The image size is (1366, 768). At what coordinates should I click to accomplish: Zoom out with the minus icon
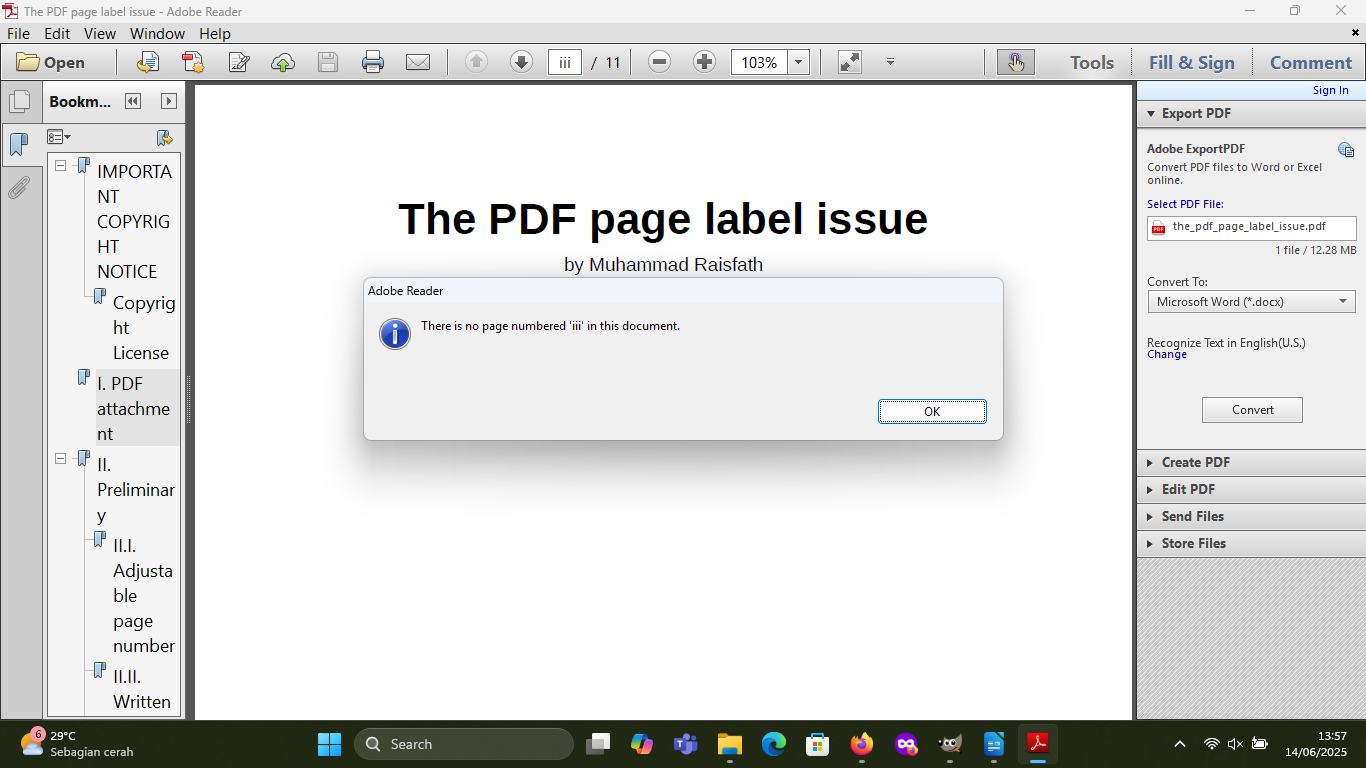click(659, 62)
